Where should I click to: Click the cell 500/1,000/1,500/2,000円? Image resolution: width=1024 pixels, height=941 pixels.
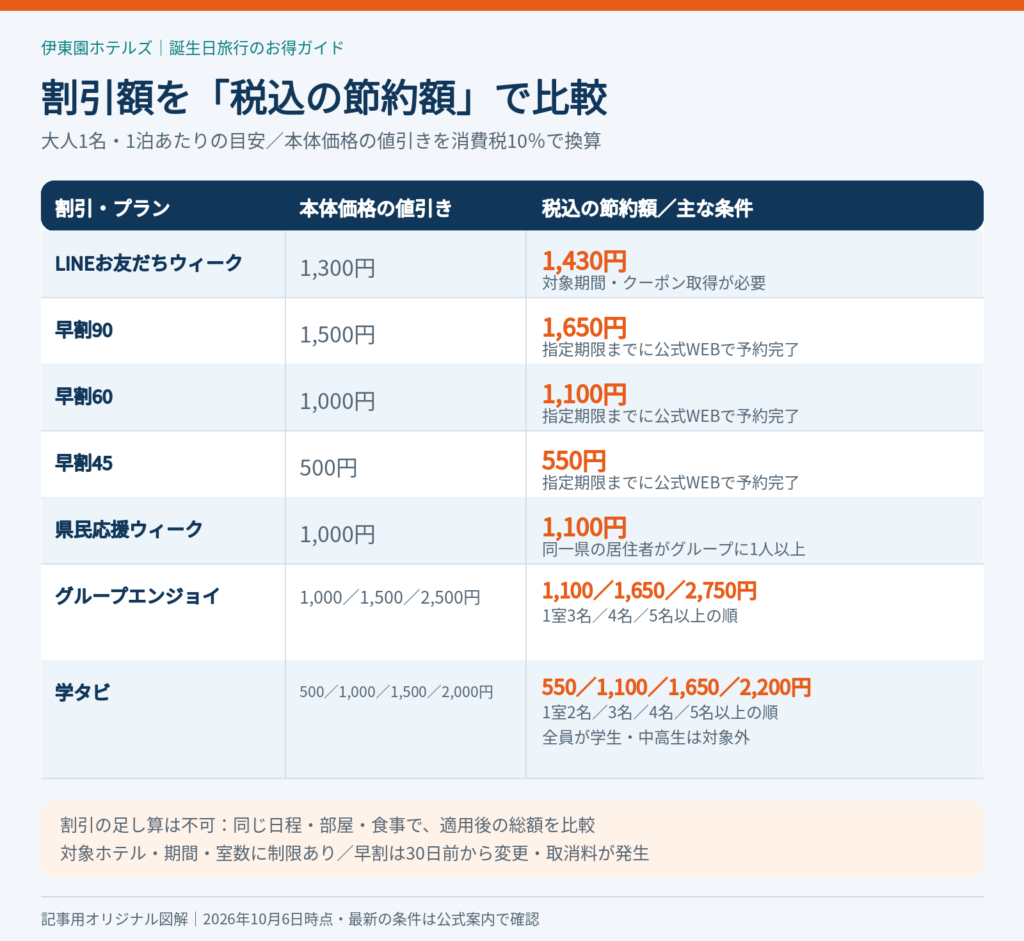click(x=396, y=692)
